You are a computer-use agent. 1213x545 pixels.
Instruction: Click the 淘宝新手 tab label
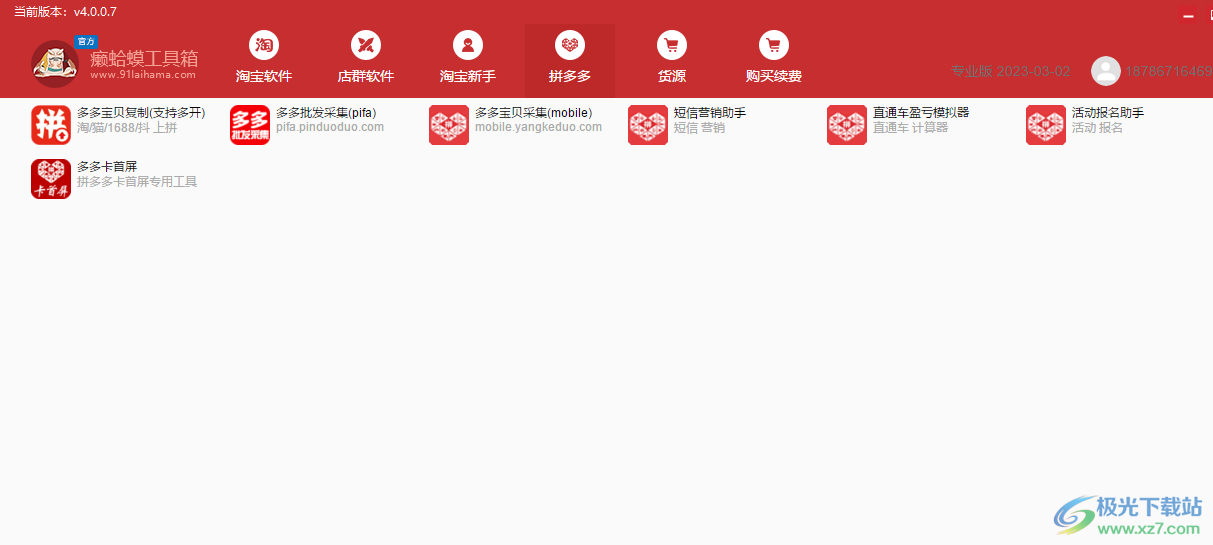468,76
